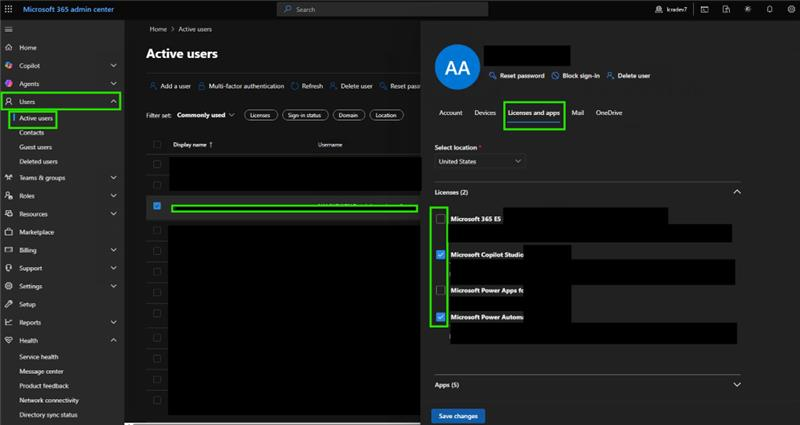800x425 pixels.
Task: Click the Health heart icon
Action: point(9,340)
